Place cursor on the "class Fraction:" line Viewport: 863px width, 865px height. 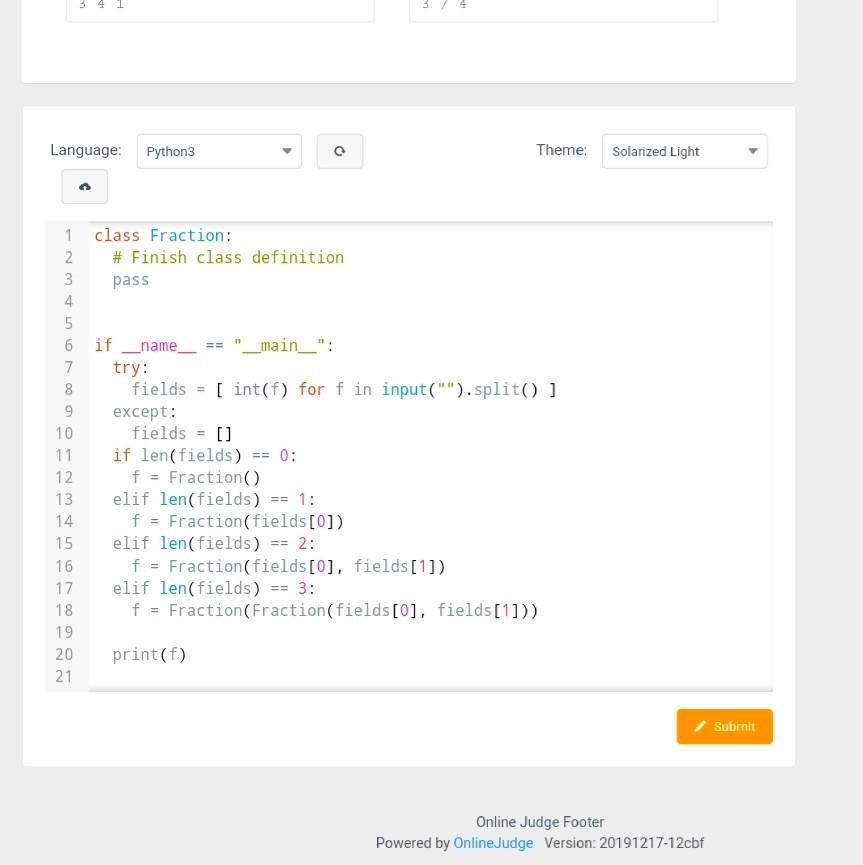(x=161, y=235)
